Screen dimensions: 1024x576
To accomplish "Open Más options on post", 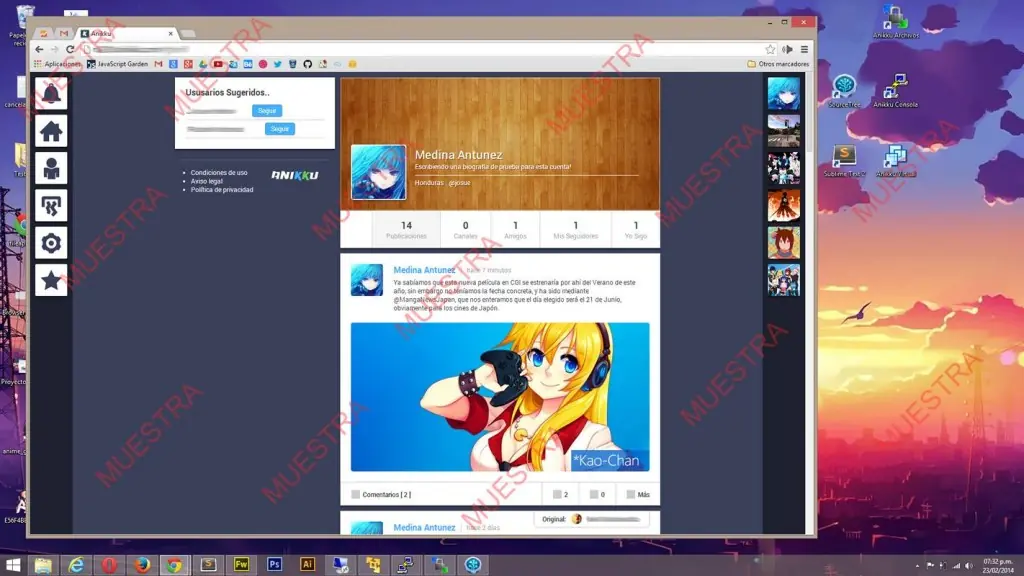I will 638,494.
